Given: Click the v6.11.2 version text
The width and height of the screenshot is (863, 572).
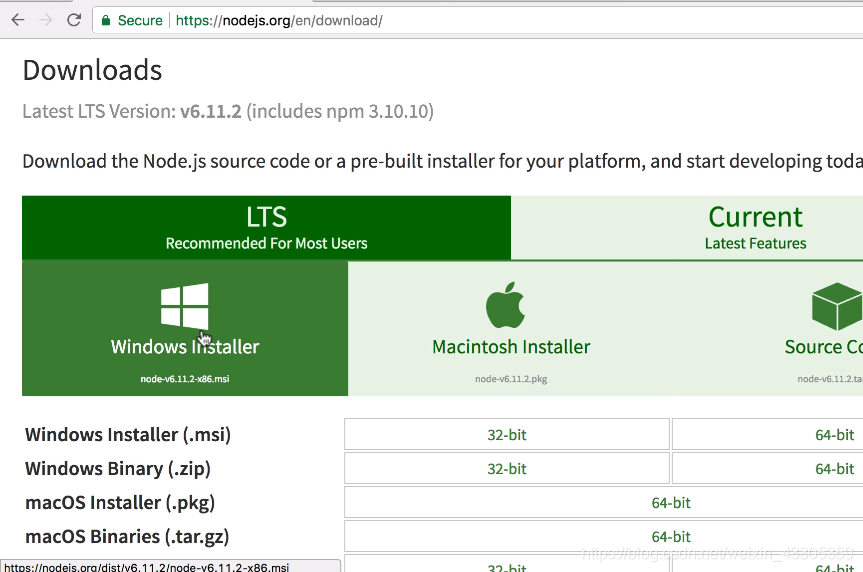Looking at the screenshot, I should coord(211,111).
